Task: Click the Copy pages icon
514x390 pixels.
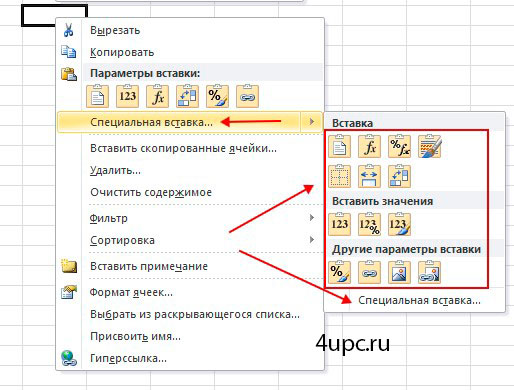Action: [x=68, y=52]
